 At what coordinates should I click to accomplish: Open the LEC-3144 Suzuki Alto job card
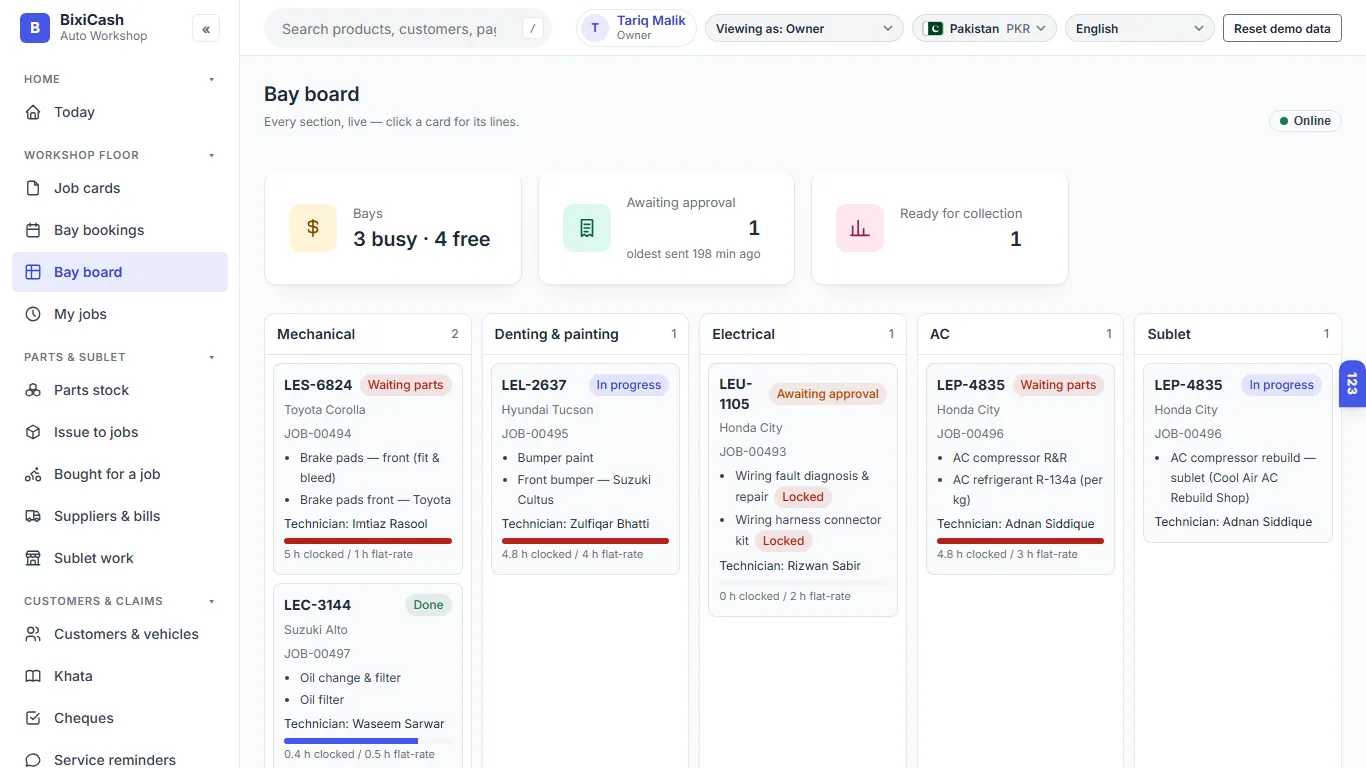click(368, 676)
